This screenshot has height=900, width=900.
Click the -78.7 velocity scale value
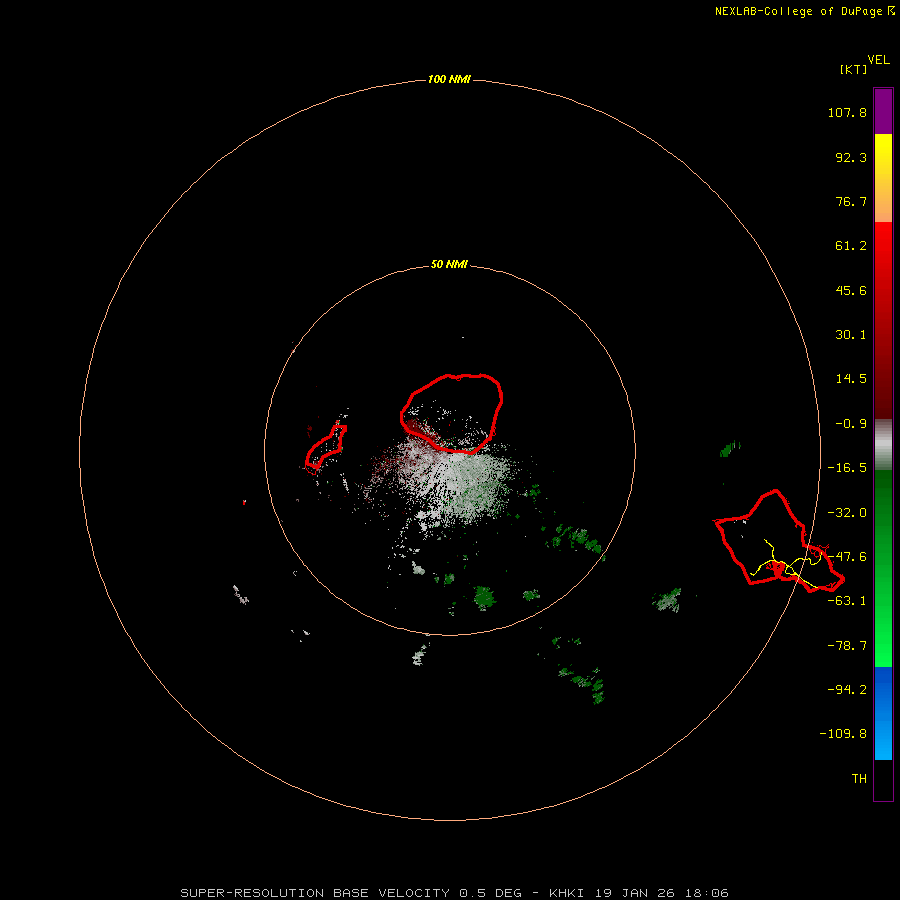coord(847,646)
